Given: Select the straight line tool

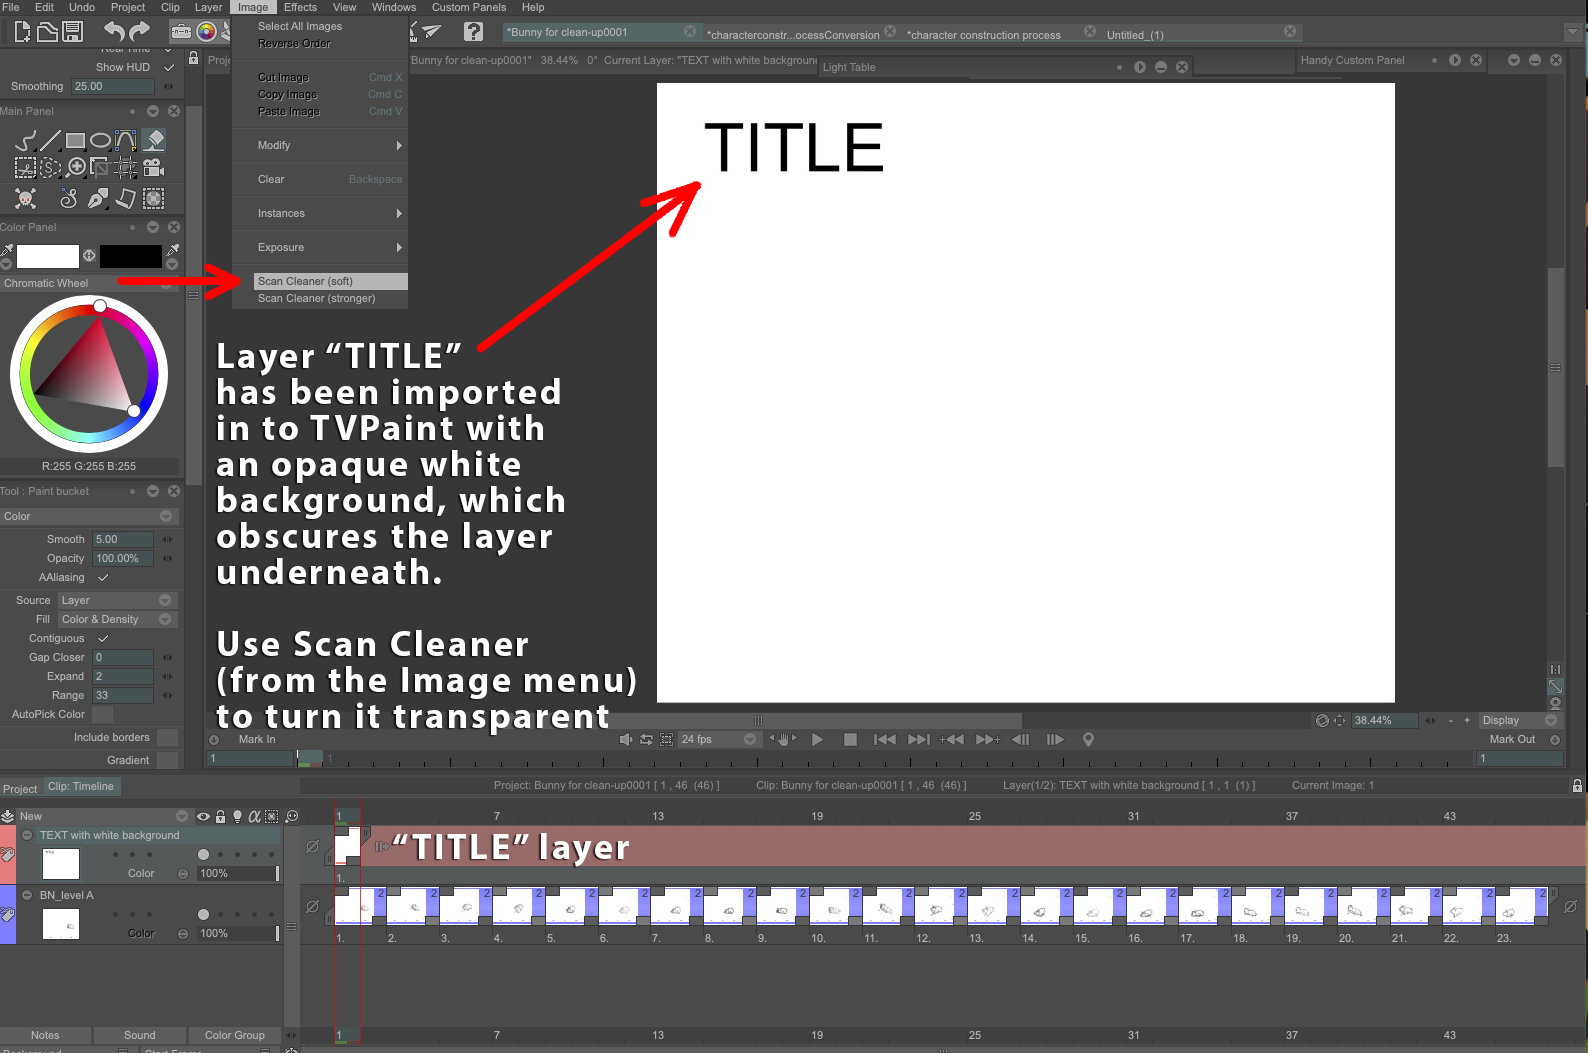Looking at the screenshot, I should pos(50,141).
